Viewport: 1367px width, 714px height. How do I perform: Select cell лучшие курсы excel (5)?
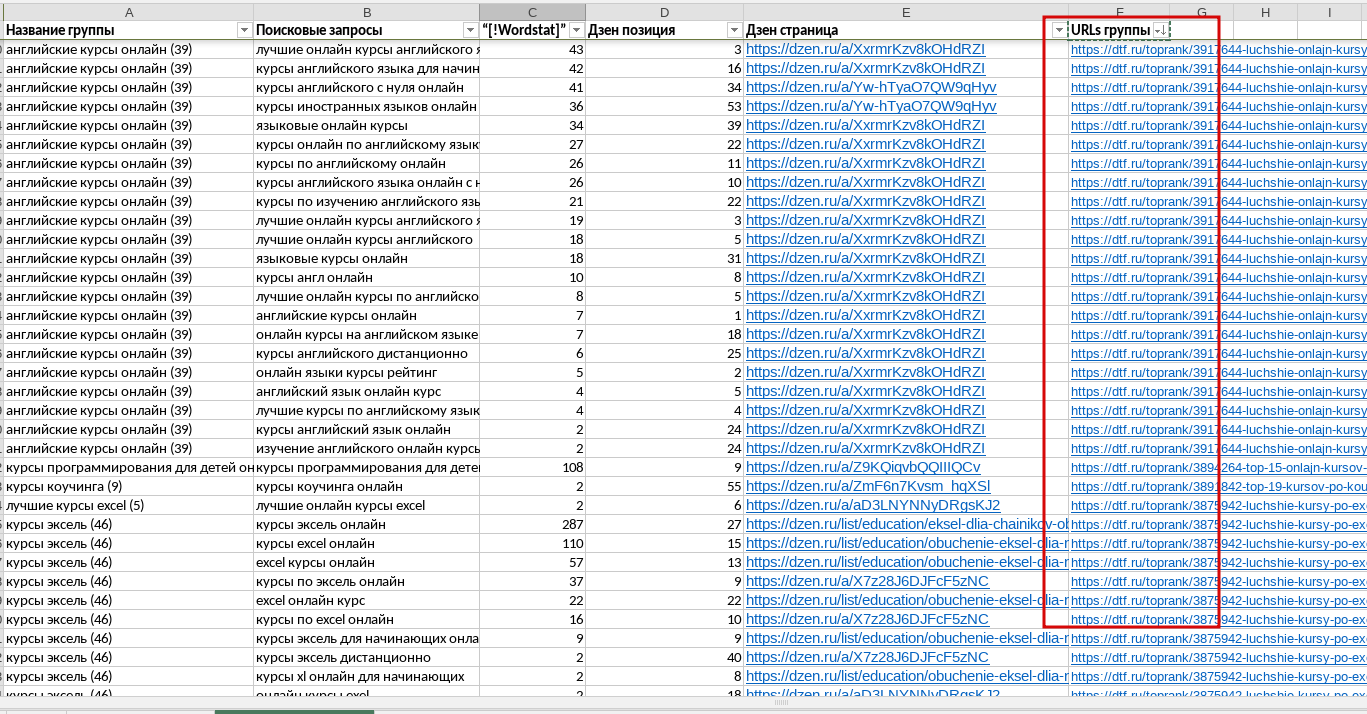128,505
